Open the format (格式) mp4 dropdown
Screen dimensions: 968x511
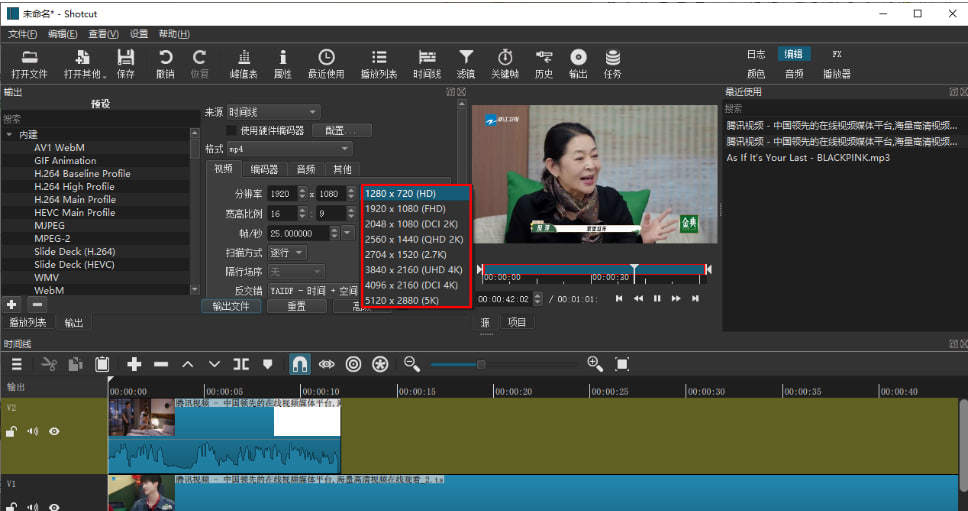[x=289, y=149]
